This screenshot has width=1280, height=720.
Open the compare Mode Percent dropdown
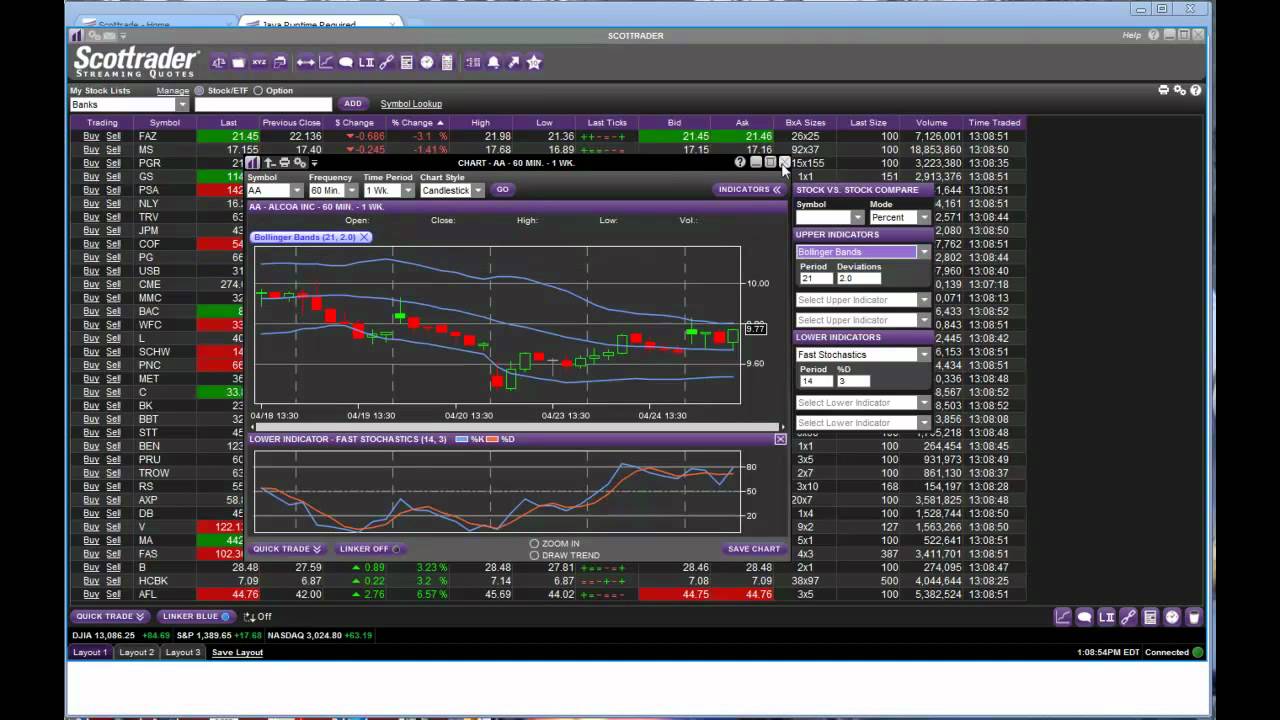(924, 217)
